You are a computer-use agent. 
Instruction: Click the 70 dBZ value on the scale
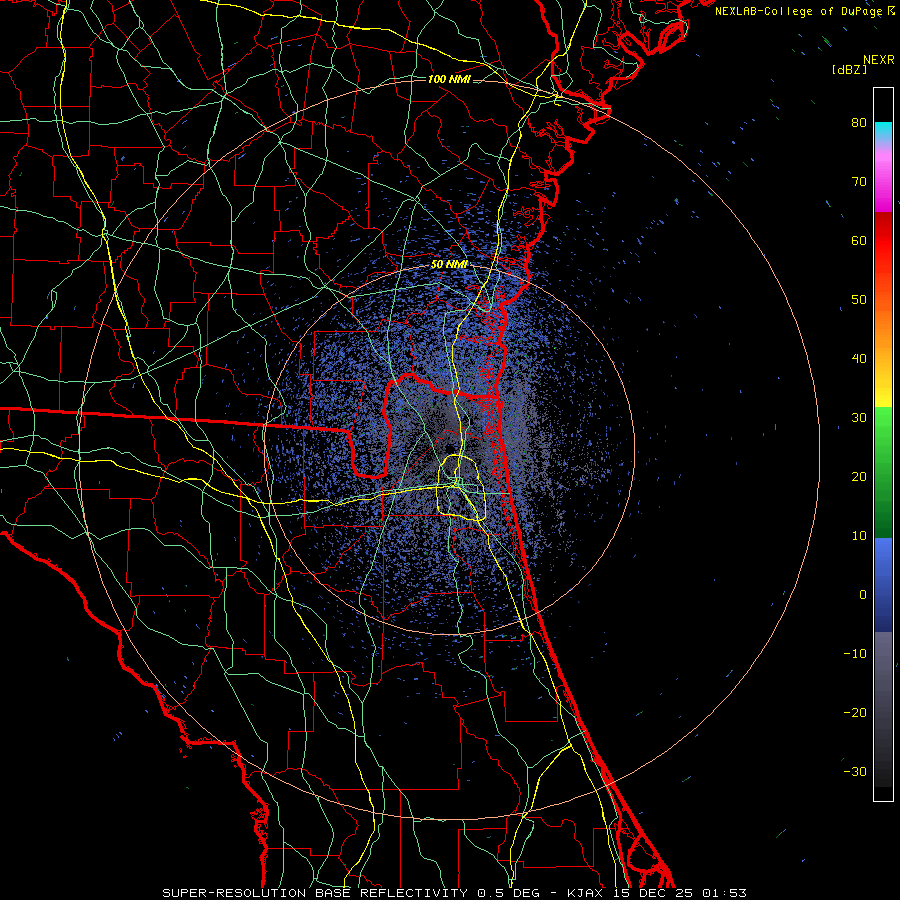[x=859, y=182]
